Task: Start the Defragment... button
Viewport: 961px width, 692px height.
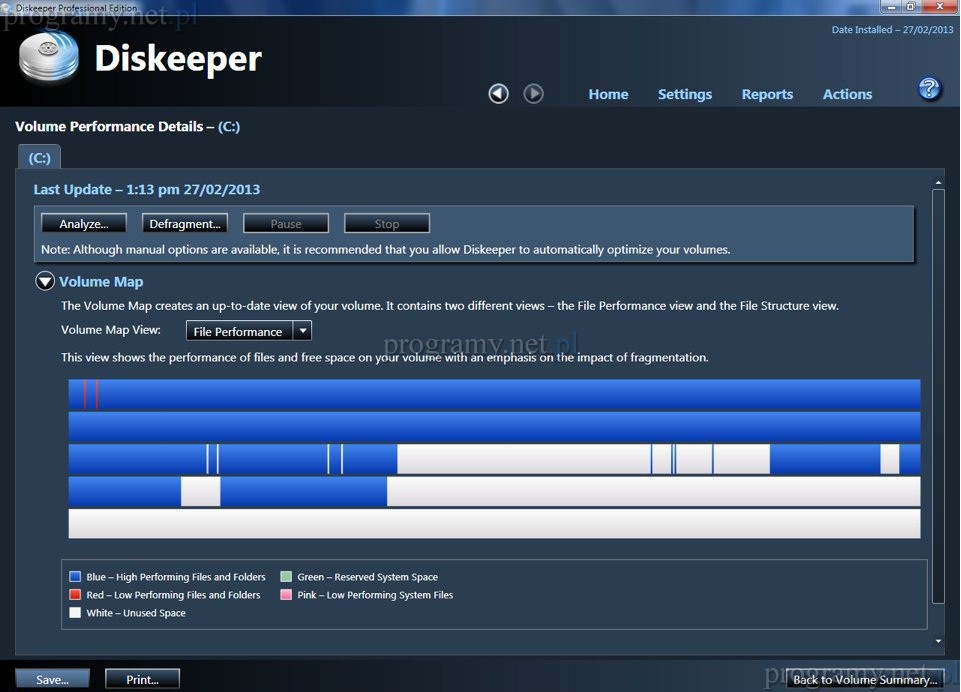Action: tap(185, 224)
